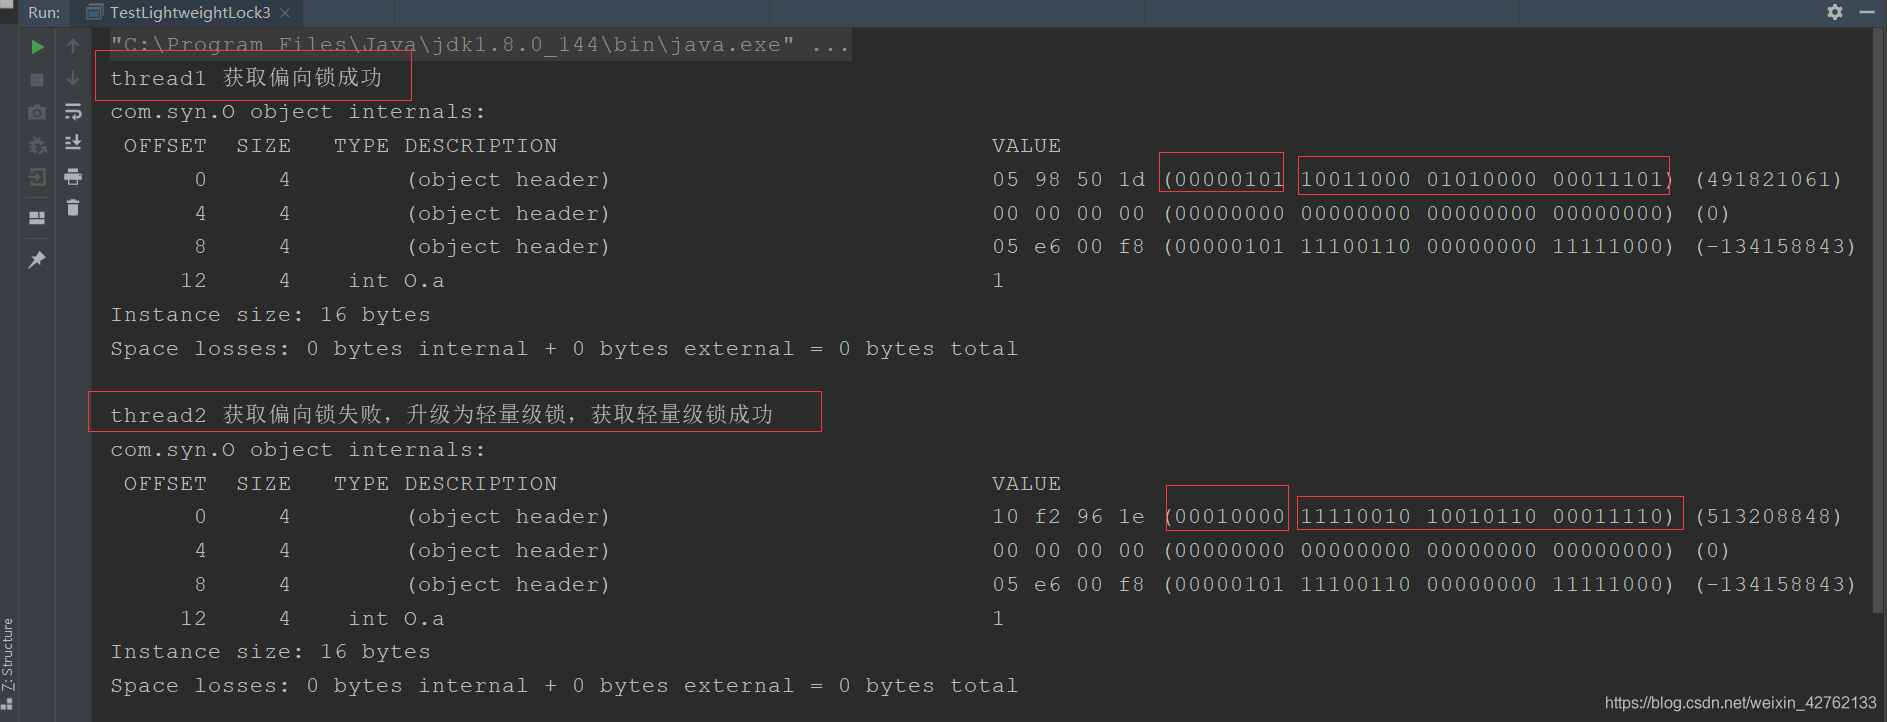1887x722 pixels.
Task: Click hex bytes '05 98 50 1d'
Action: click(x=1069, y=180)
